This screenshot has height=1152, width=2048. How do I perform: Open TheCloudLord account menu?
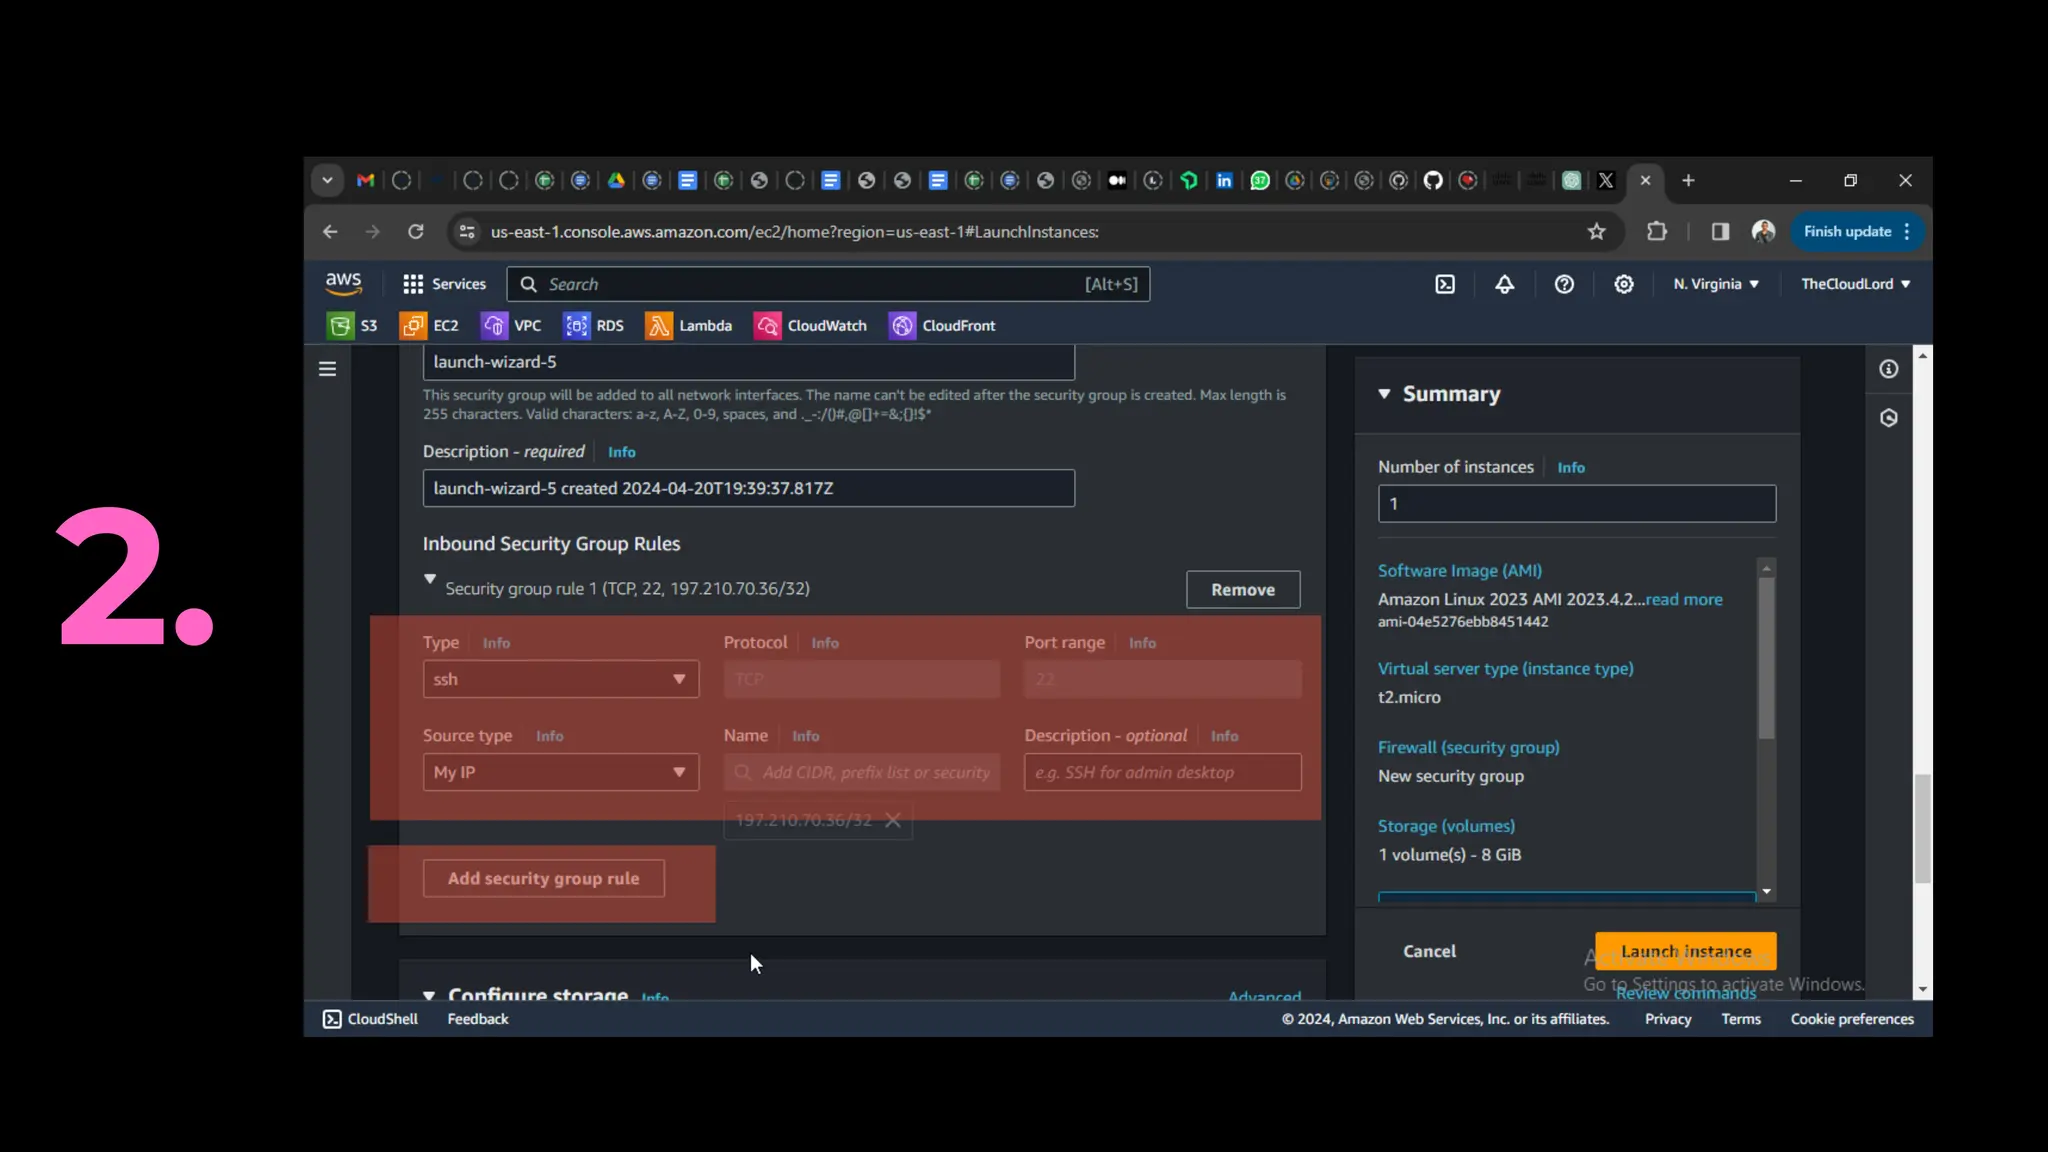point(1856,285)
